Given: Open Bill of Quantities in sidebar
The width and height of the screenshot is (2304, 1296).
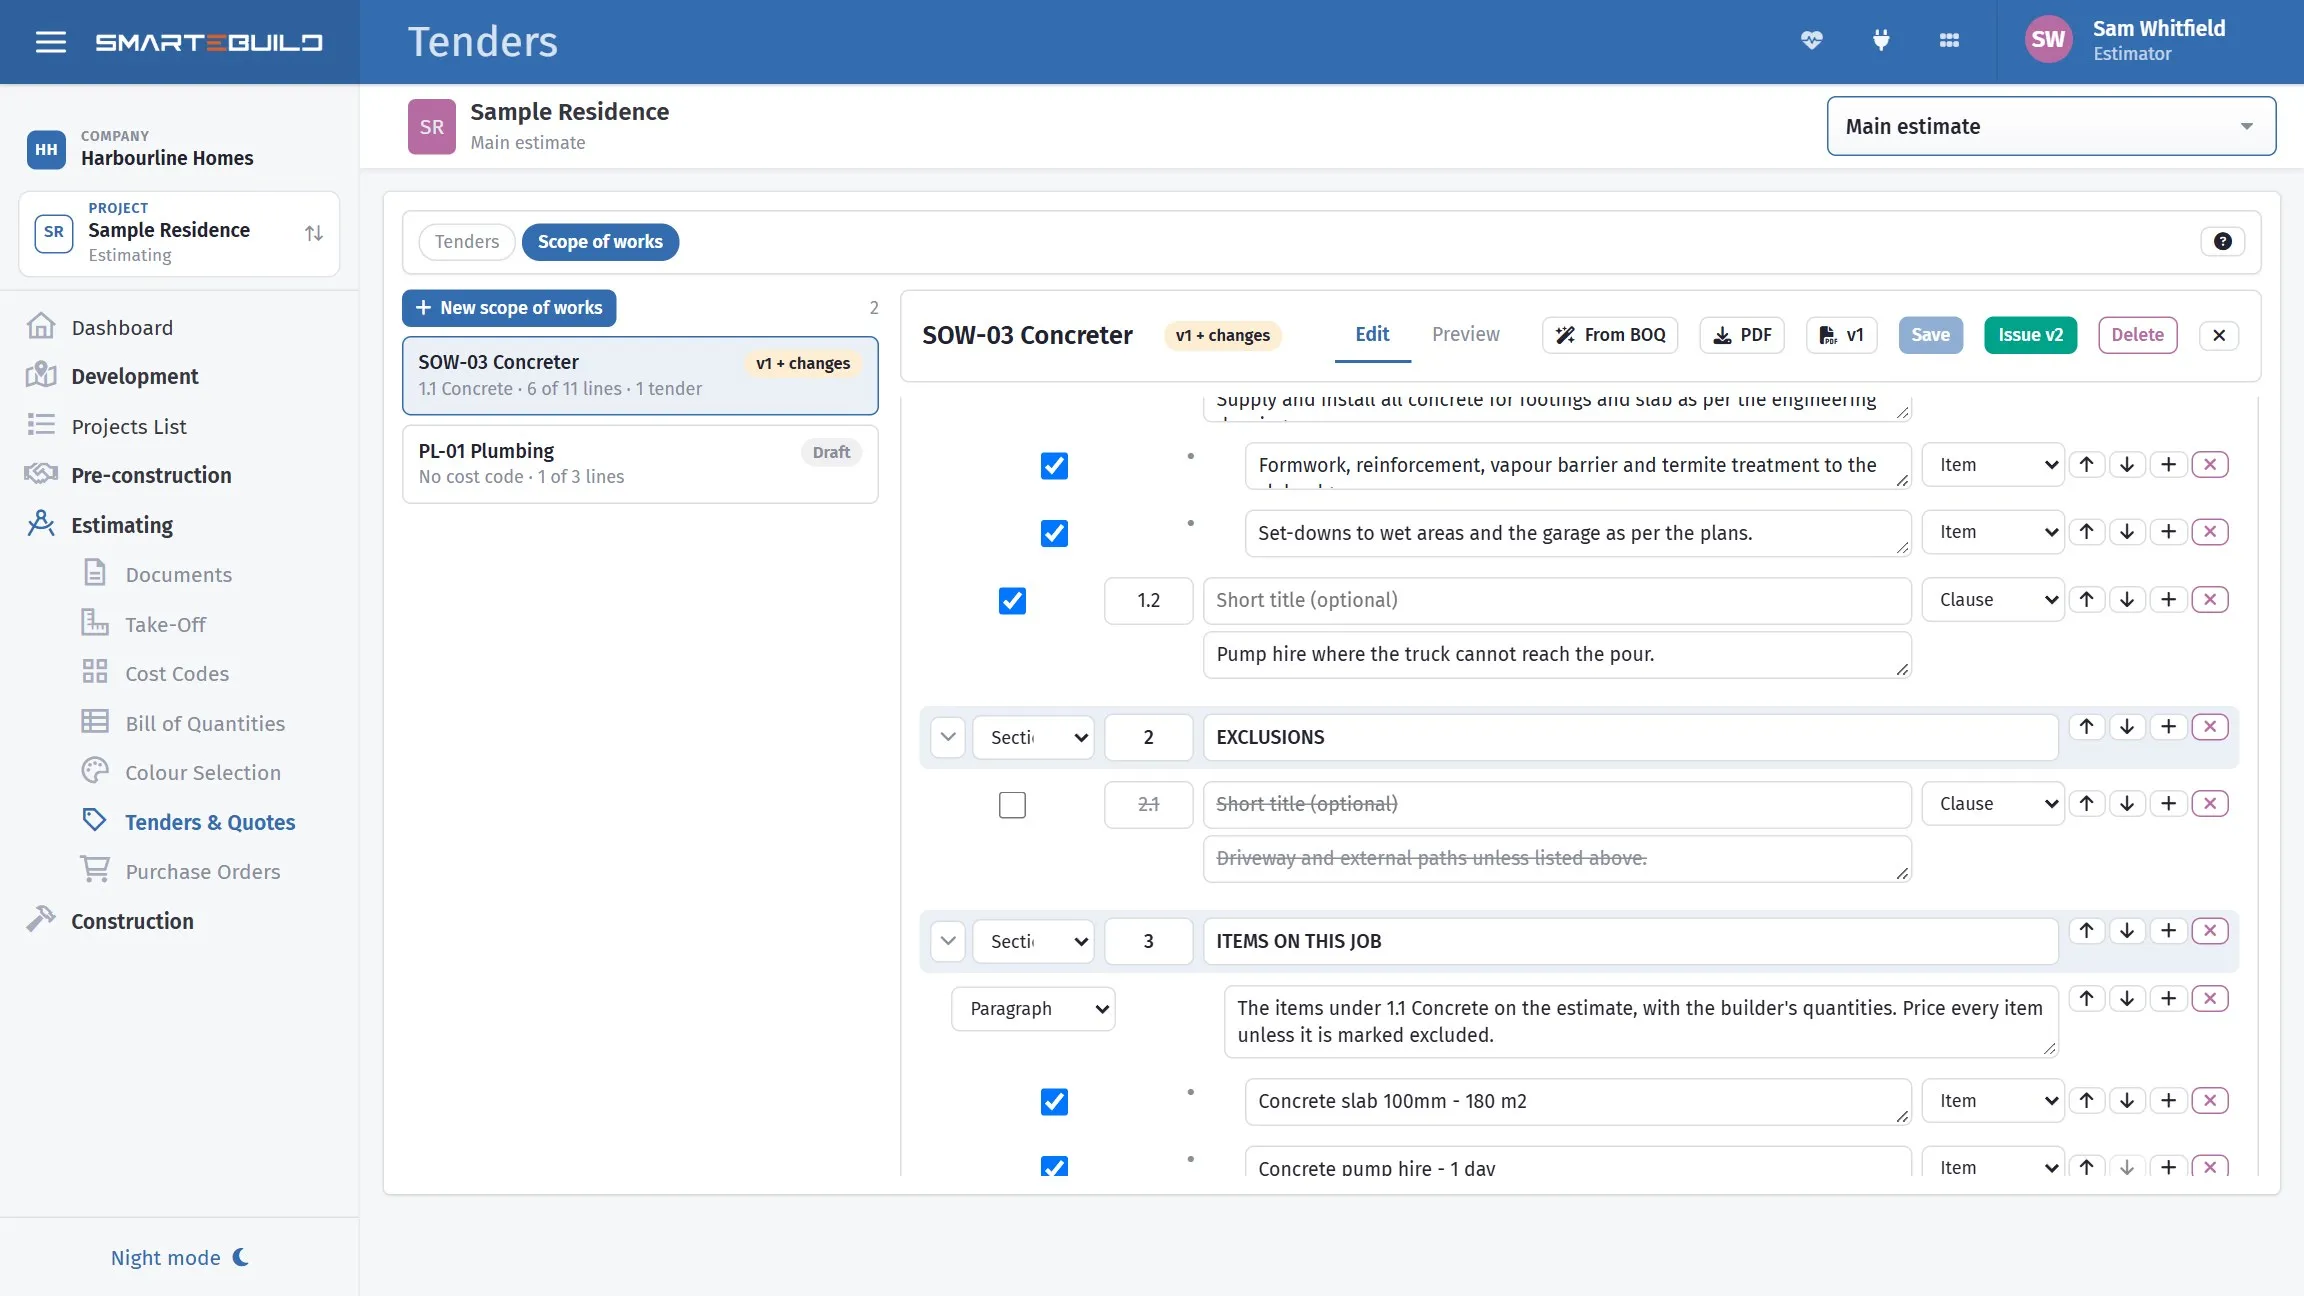Looking at the screenshot, I should [205, 724].
